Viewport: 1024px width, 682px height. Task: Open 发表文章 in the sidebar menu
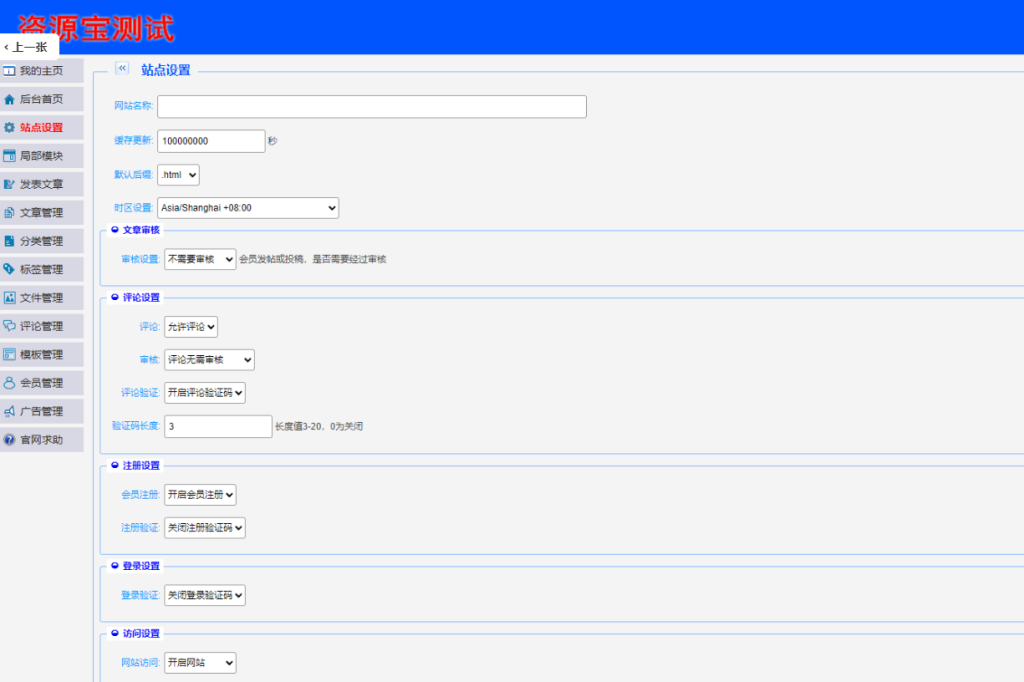pyautogui.click(x=41, y=185)
